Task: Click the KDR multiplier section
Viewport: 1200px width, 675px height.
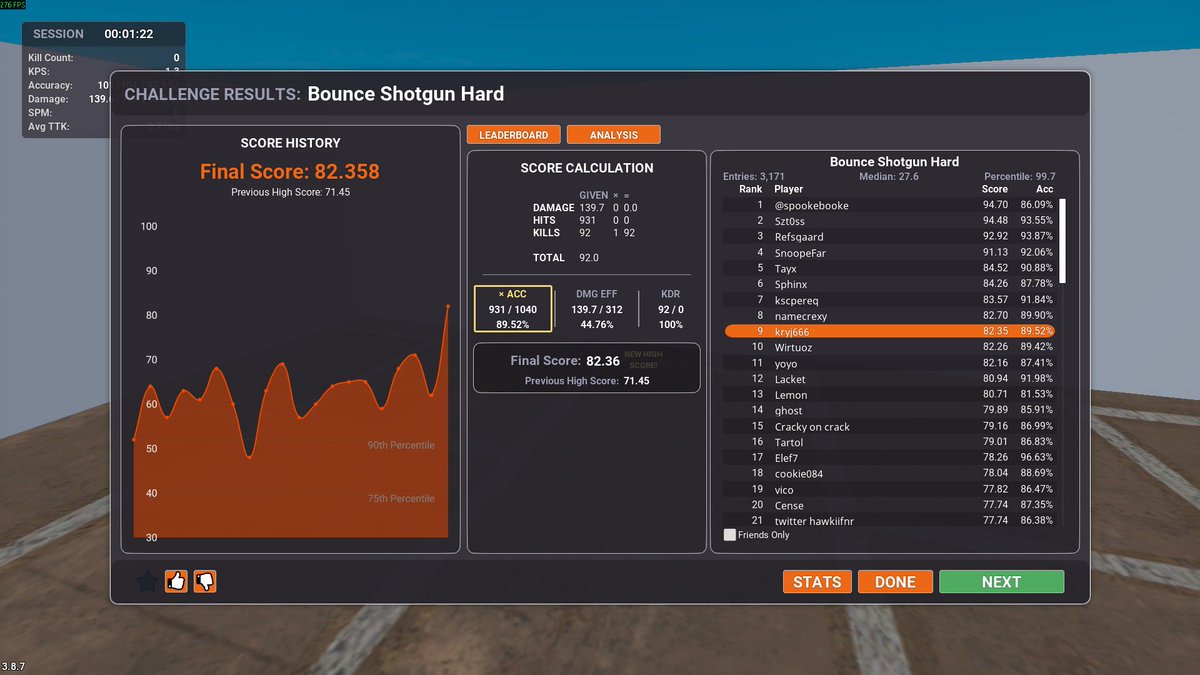Action: (671, 309)
